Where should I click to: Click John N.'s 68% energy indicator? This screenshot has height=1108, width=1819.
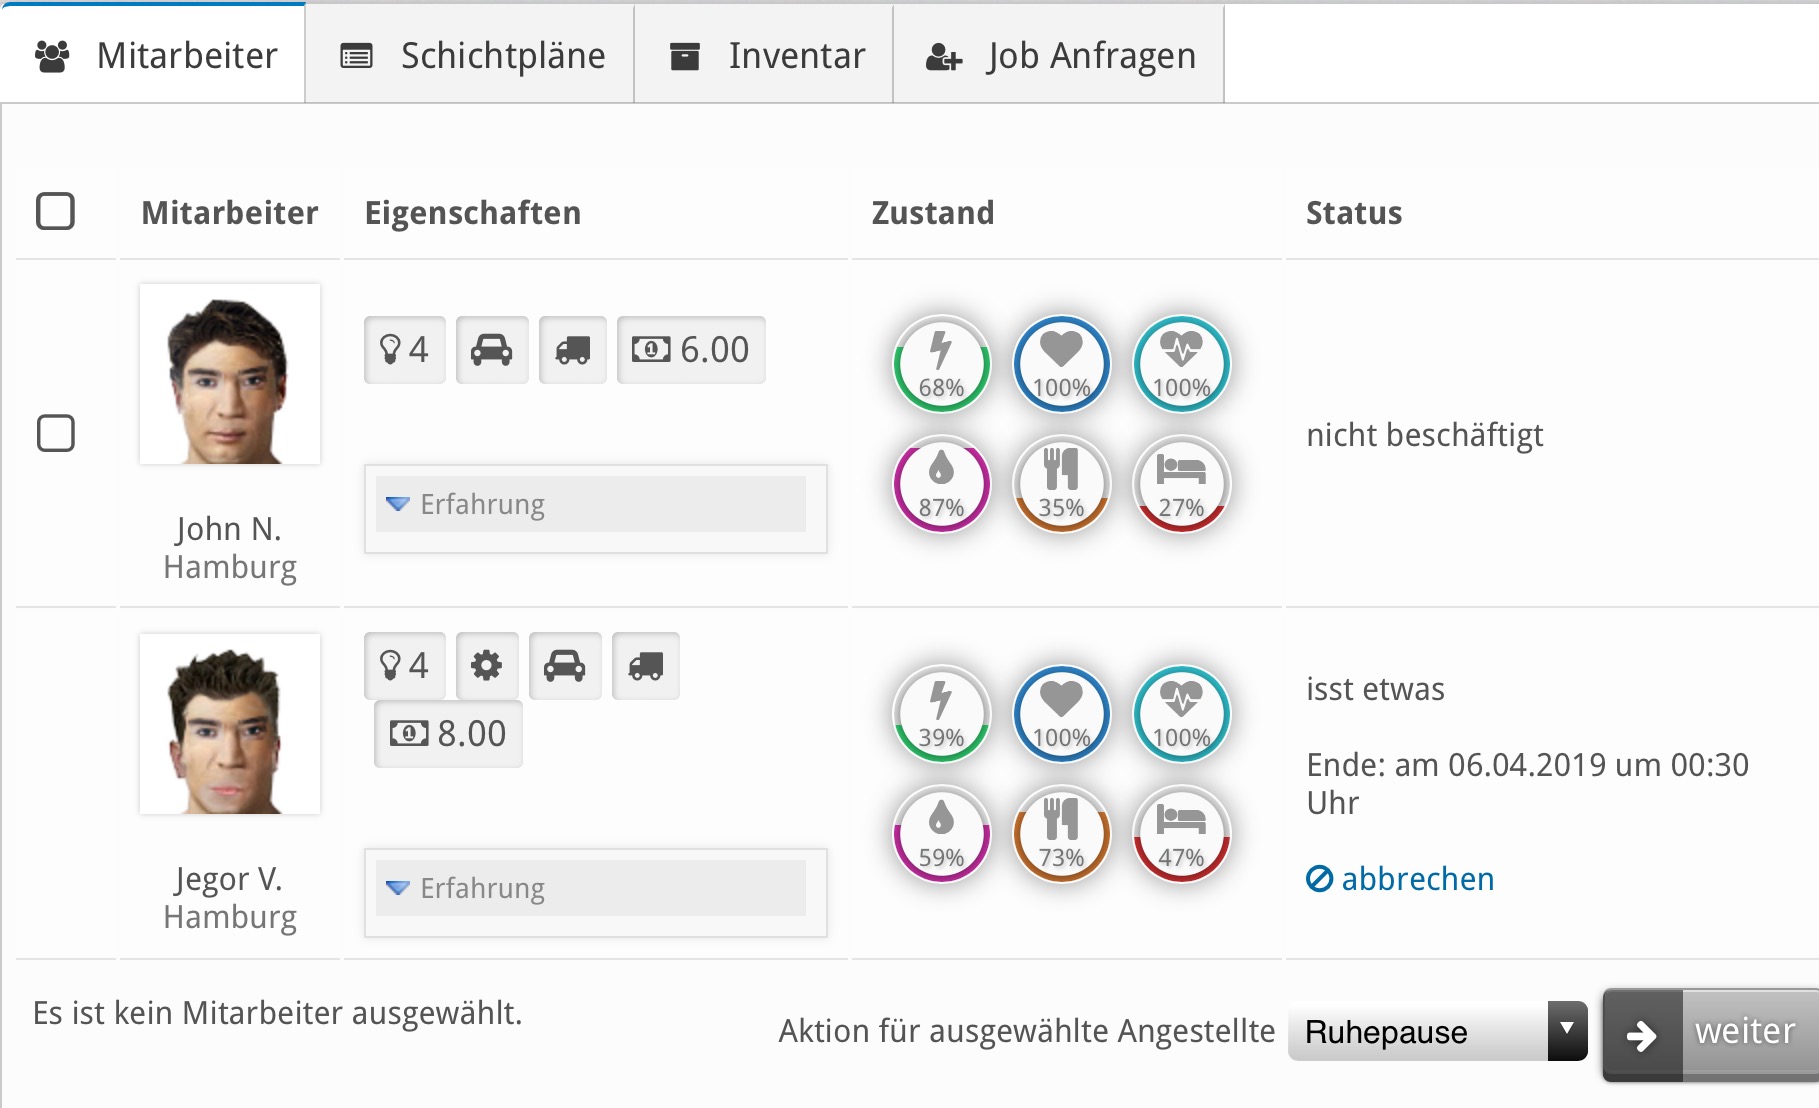tap(941, 365)
